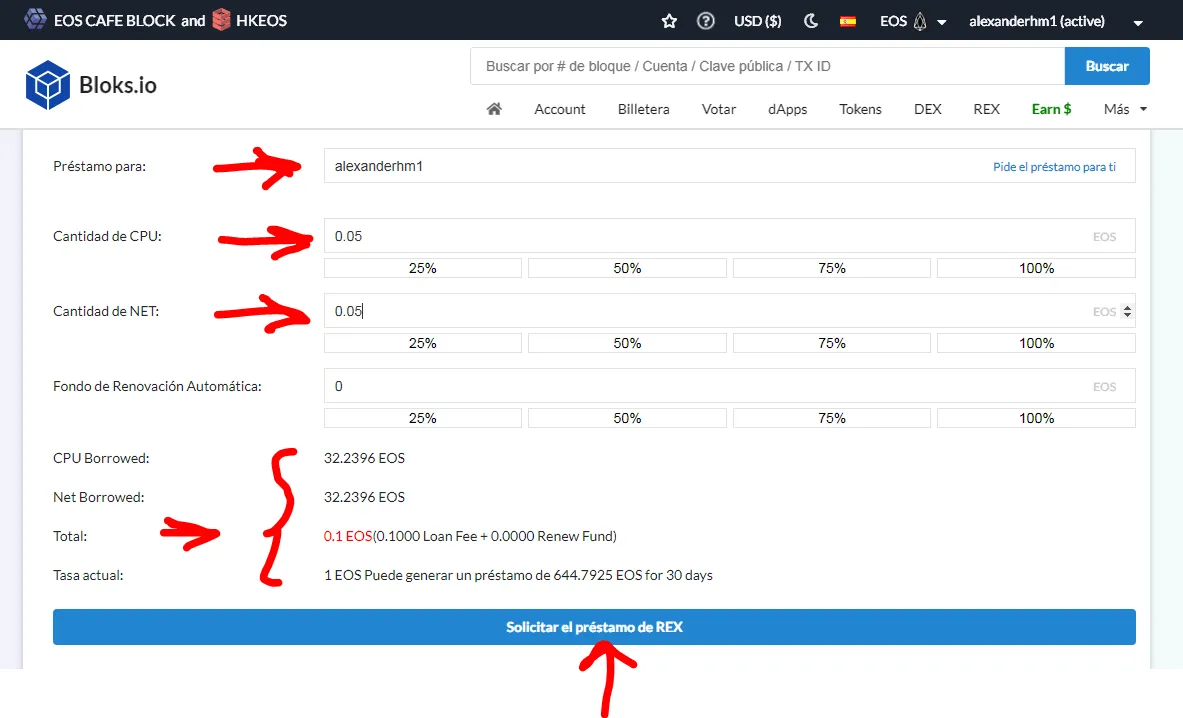Set NET amount to 25%

pos(422,343)
